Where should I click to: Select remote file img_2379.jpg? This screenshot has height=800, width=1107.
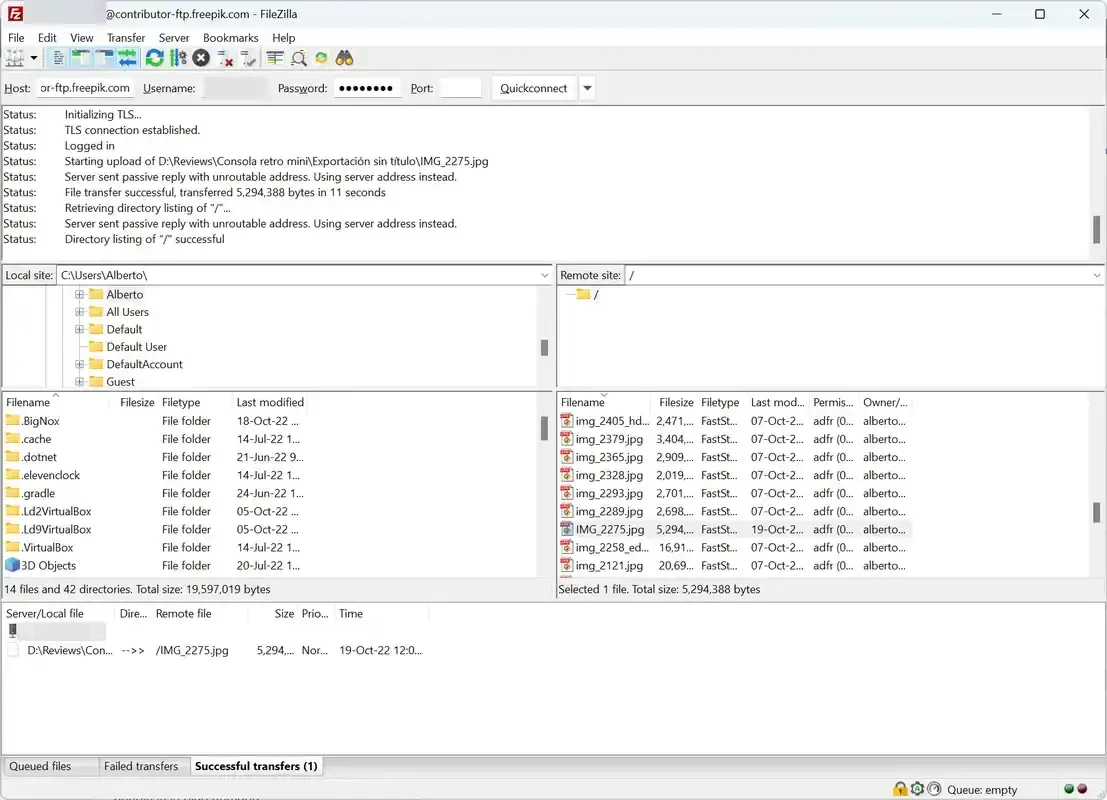pos(609,439)
